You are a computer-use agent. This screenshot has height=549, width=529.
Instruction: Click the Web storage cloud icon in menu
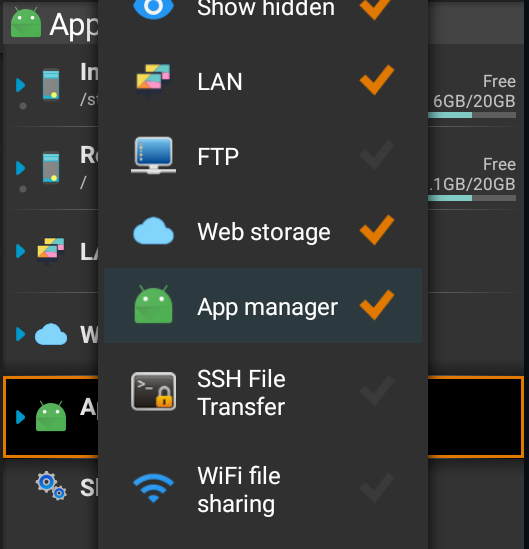[153, 231]
